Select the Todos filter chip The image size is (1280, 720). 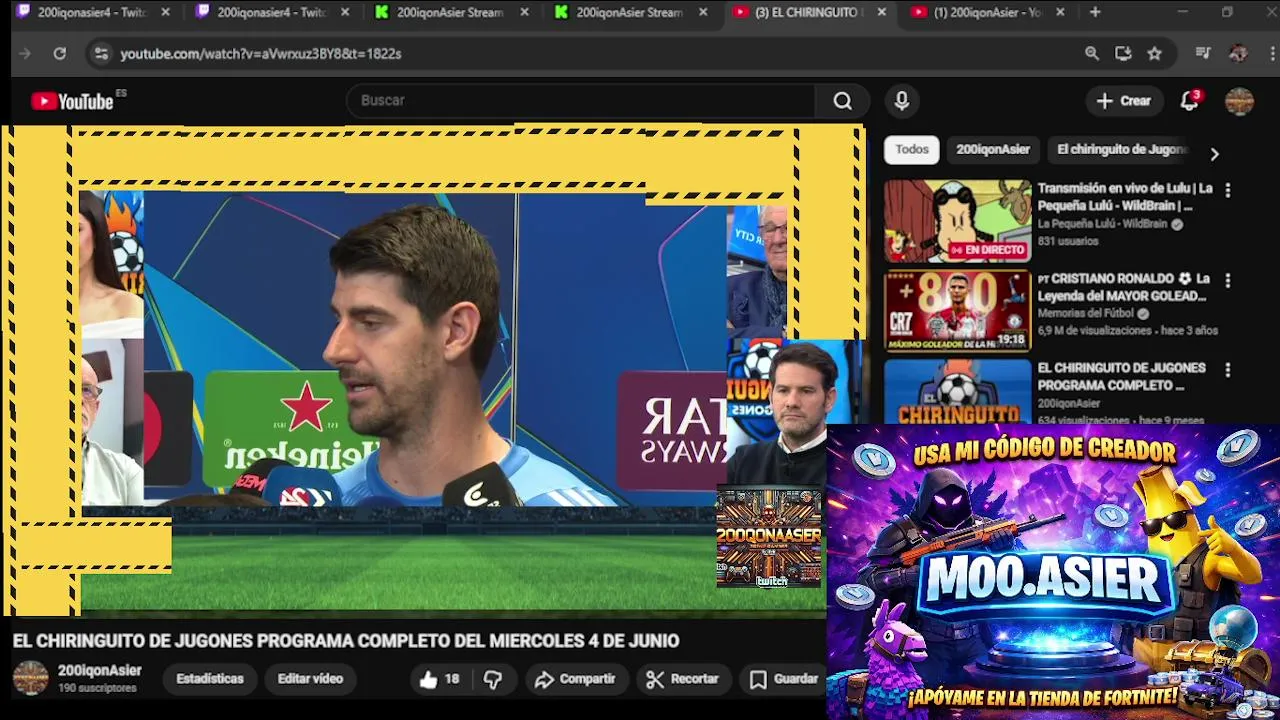coord(911,150)
